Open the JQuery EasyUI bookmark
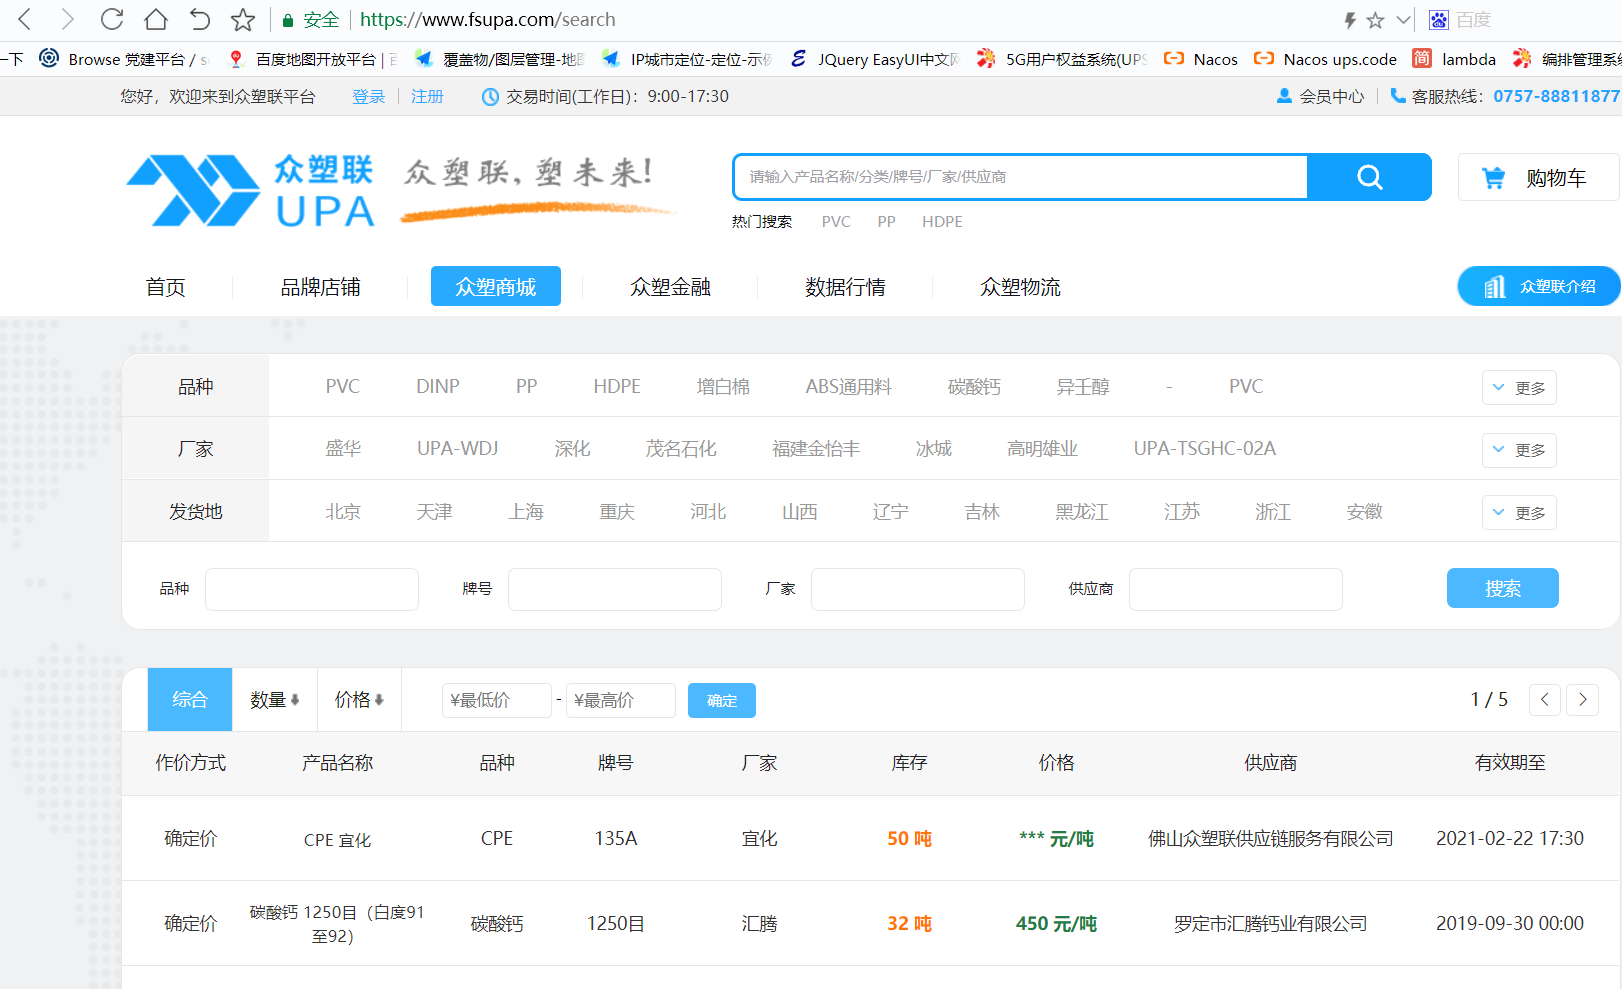The width and height of the screenshot is (1622, 989). point(875,59)
